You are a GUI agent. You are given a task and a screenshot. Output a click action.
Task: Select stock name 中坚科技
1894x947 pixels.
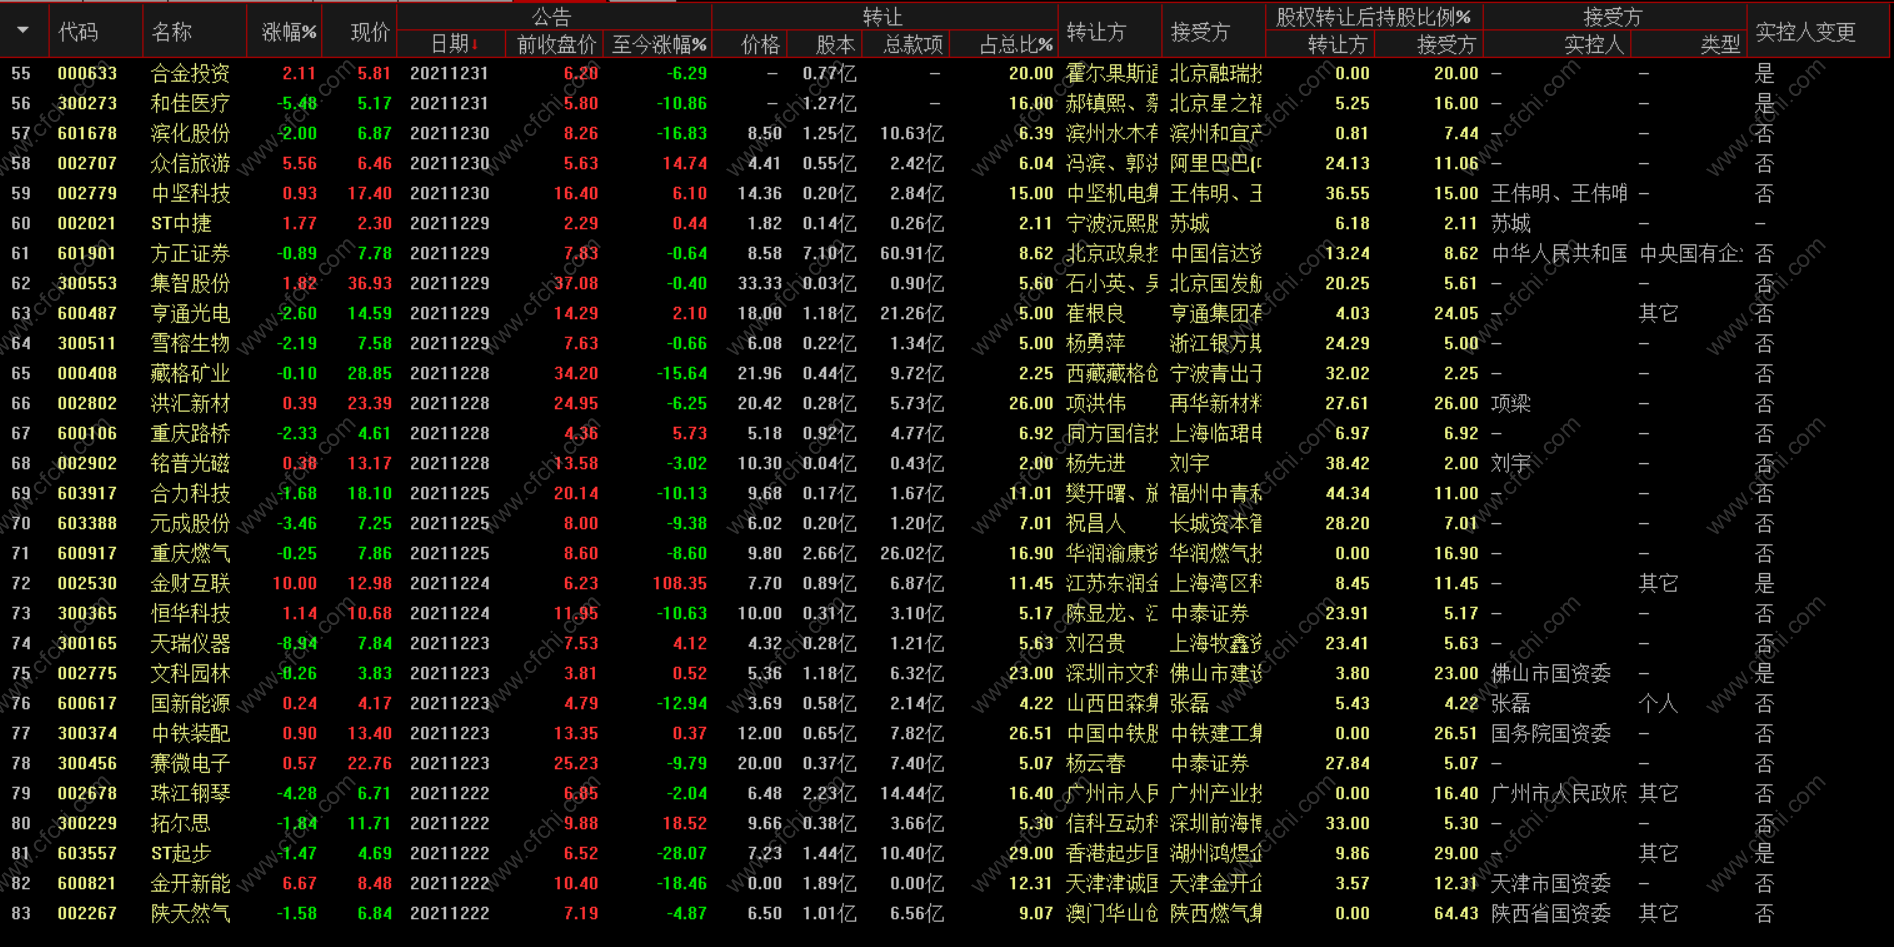190,193
